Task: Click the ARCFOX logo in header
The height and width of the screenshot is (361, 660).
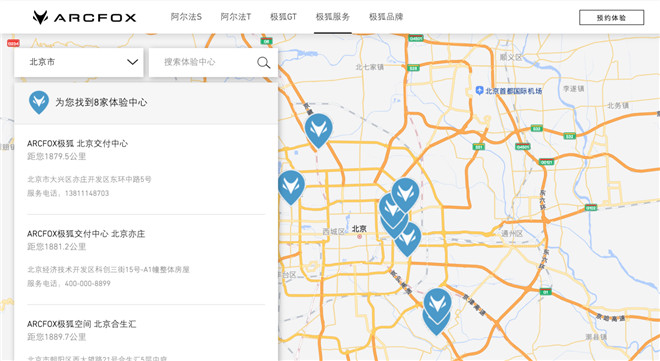Action: (x=84, y=17)
